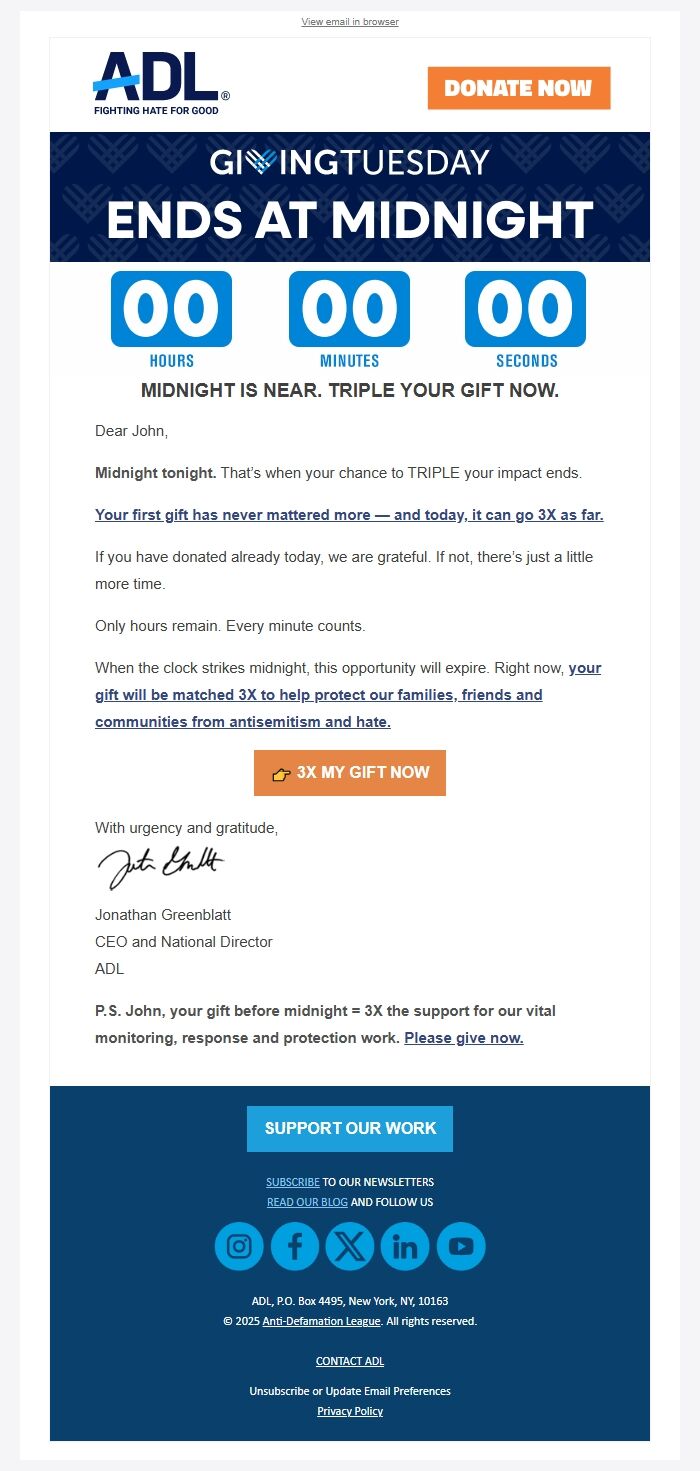Open the Privacy Policy link
The width and height of the screenshot is (700, 1471).
349,1411
